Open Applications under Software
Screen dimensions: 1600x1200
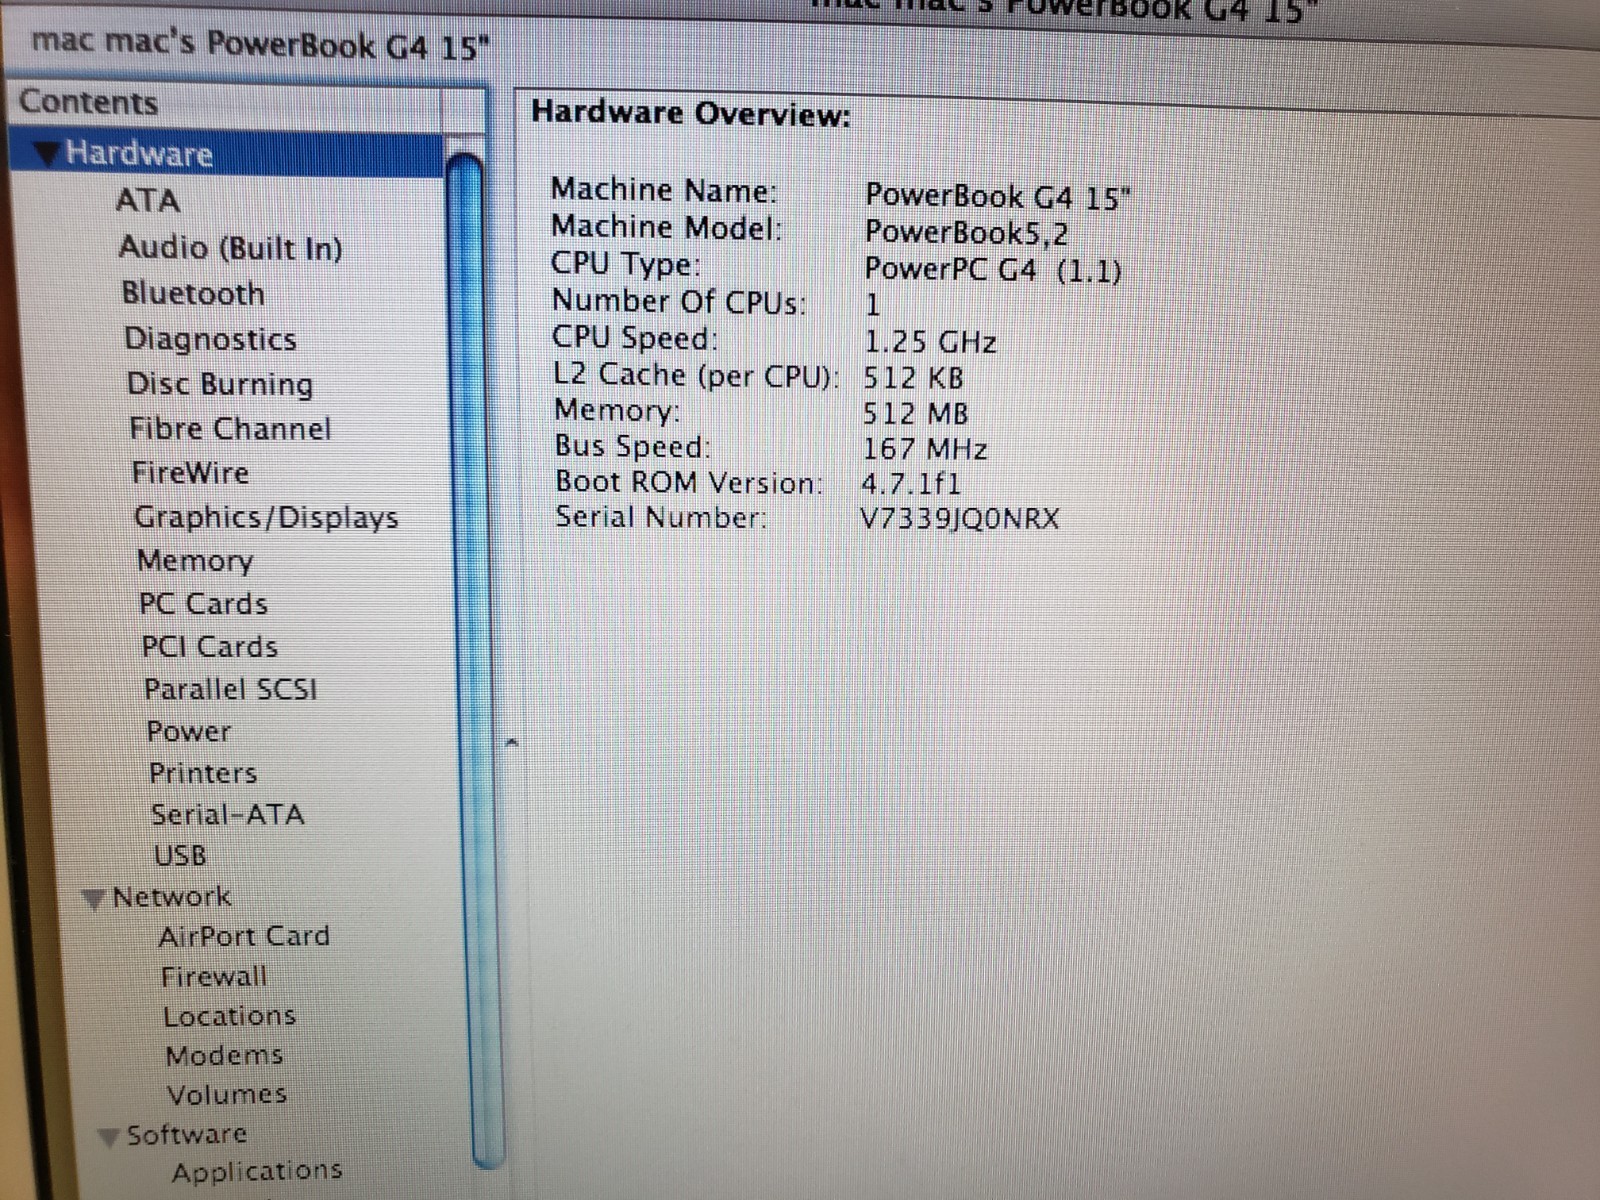[257, 1171]
